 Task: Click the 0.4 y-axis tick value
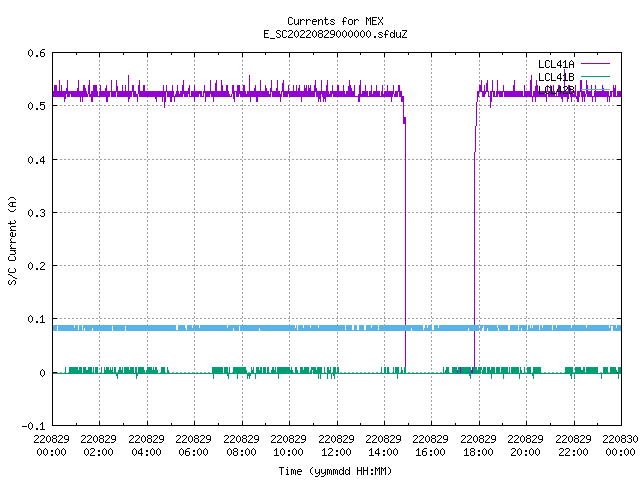[36, 160]
